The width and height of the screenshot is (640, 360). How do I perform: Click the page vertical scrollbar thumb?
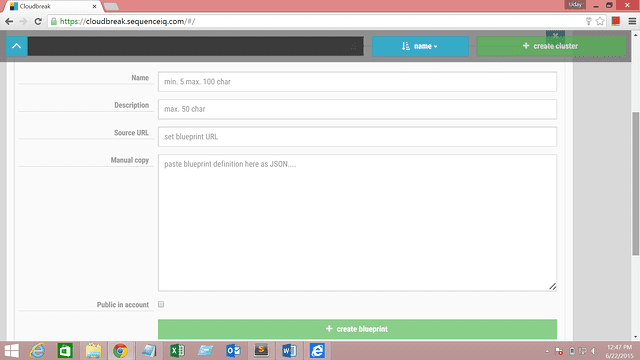(x=636, y=184)
